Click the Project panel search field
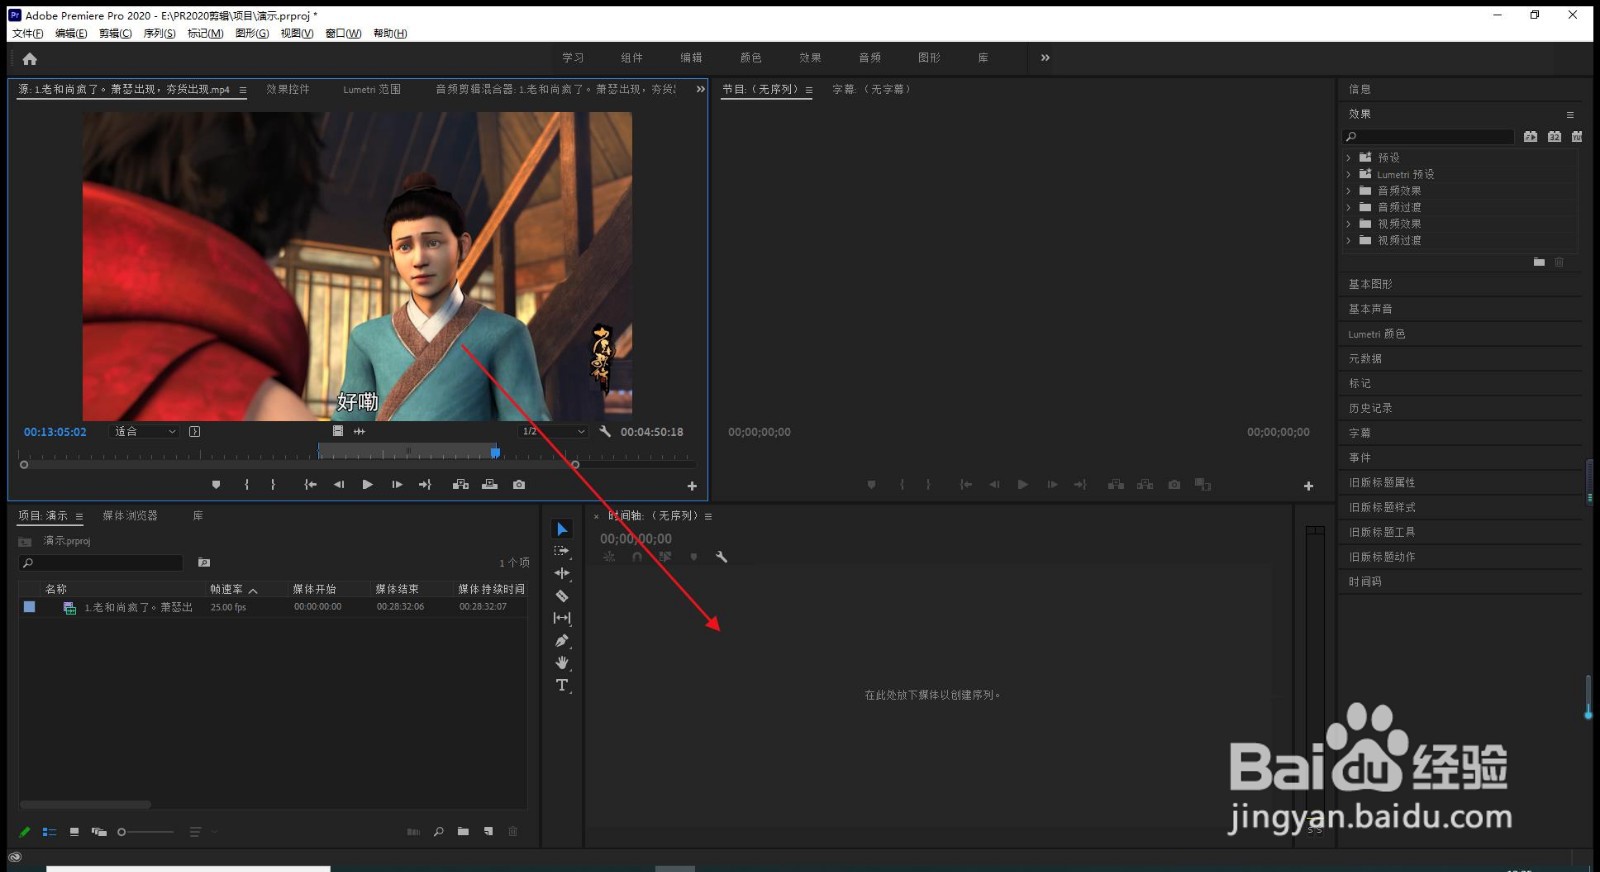 pyautogui.click(x=101, y=563)
